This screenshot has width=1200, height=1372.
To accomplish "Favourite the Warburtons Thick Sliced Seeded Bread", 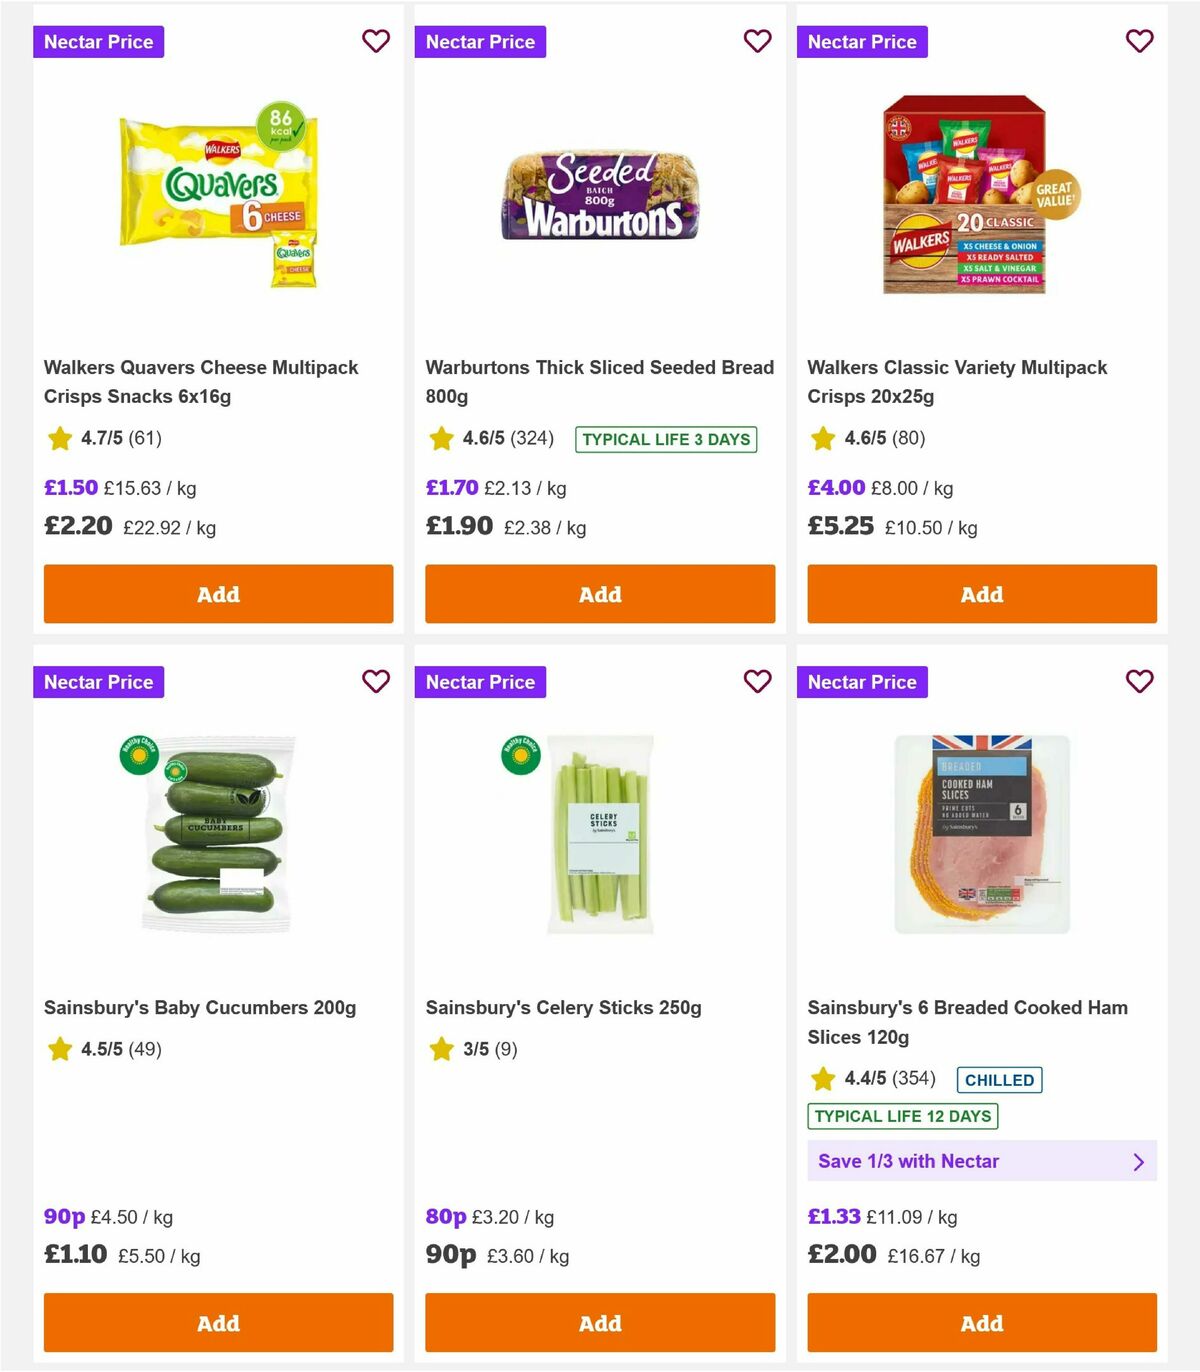I will 758,41.
